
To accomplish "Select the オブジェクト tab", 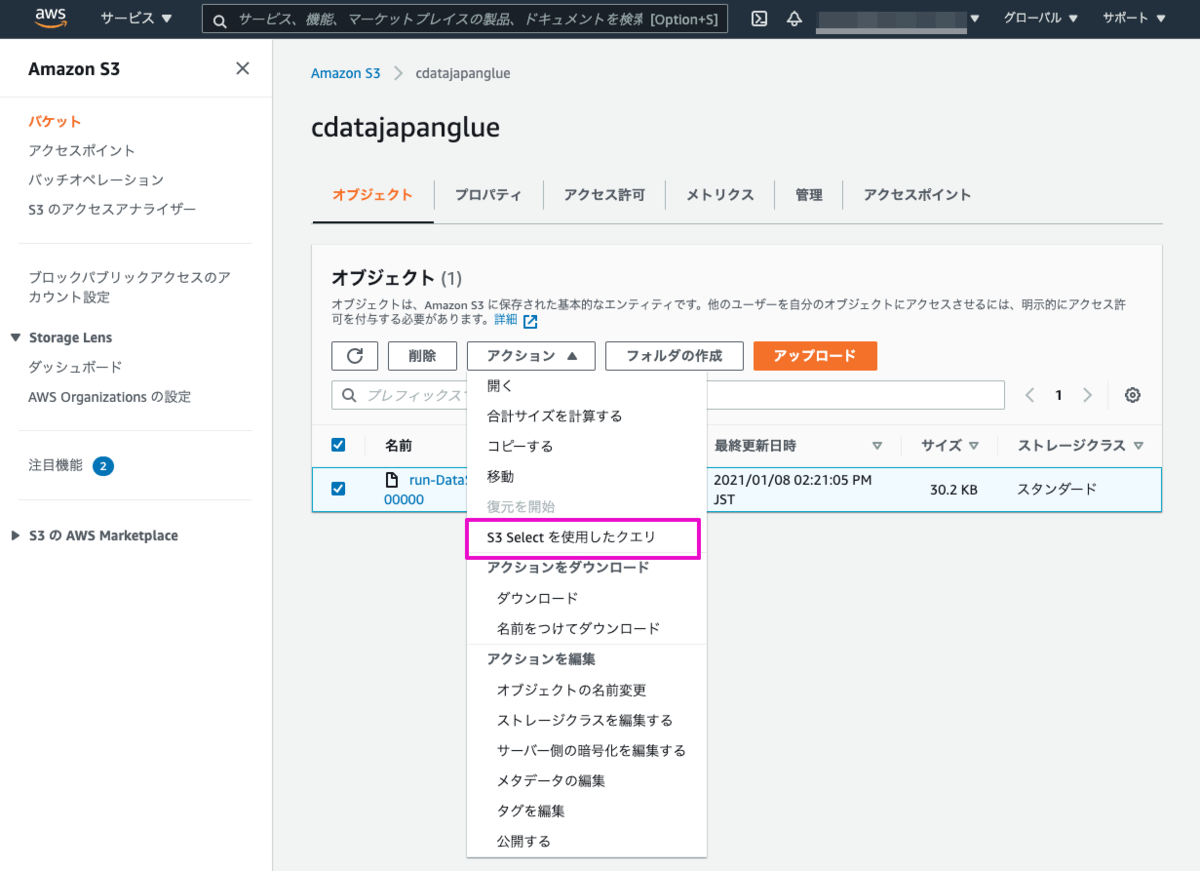I will 373,195.
